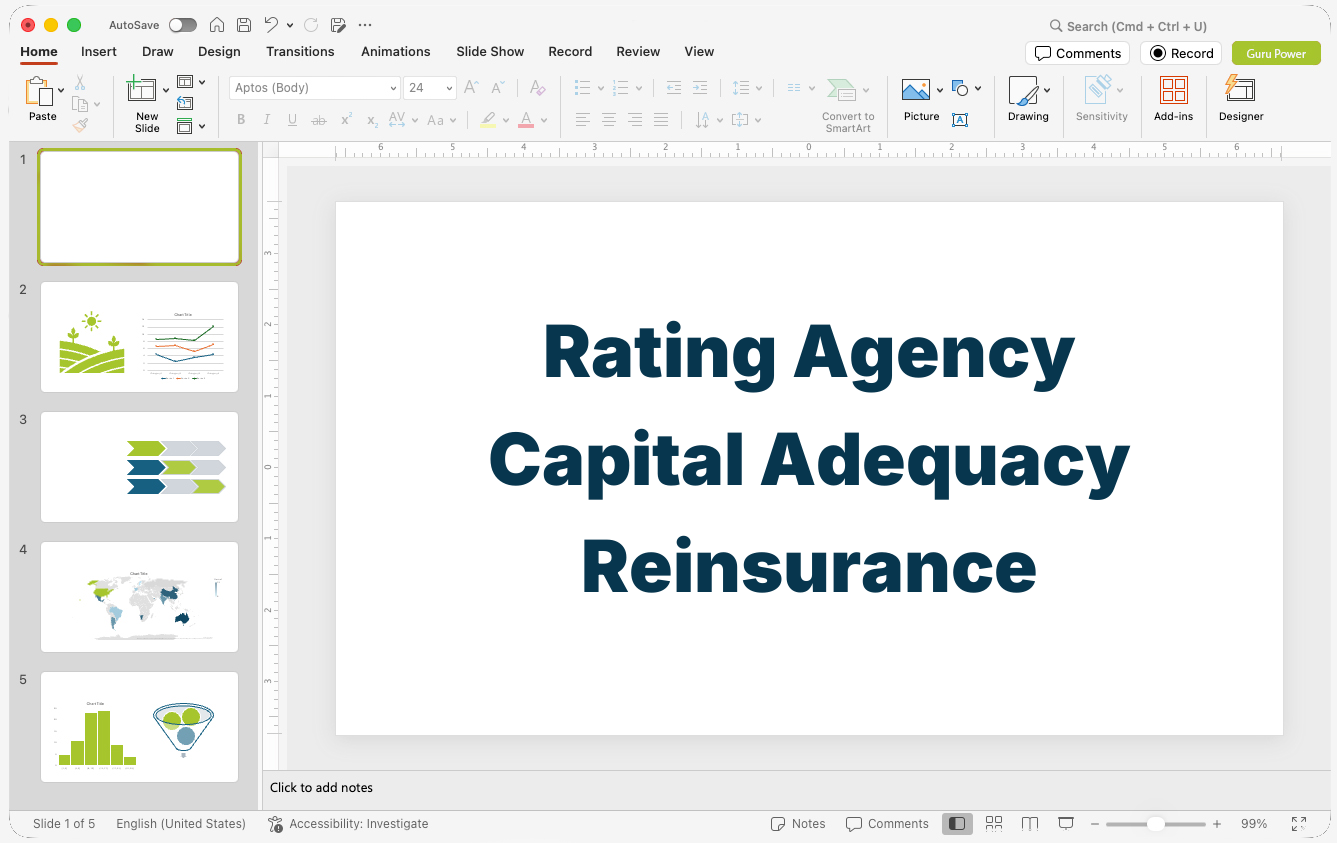Open the Shapes dropdown arrow
The height and width of the screenshot is (843, 1337).
pos(977,88)
